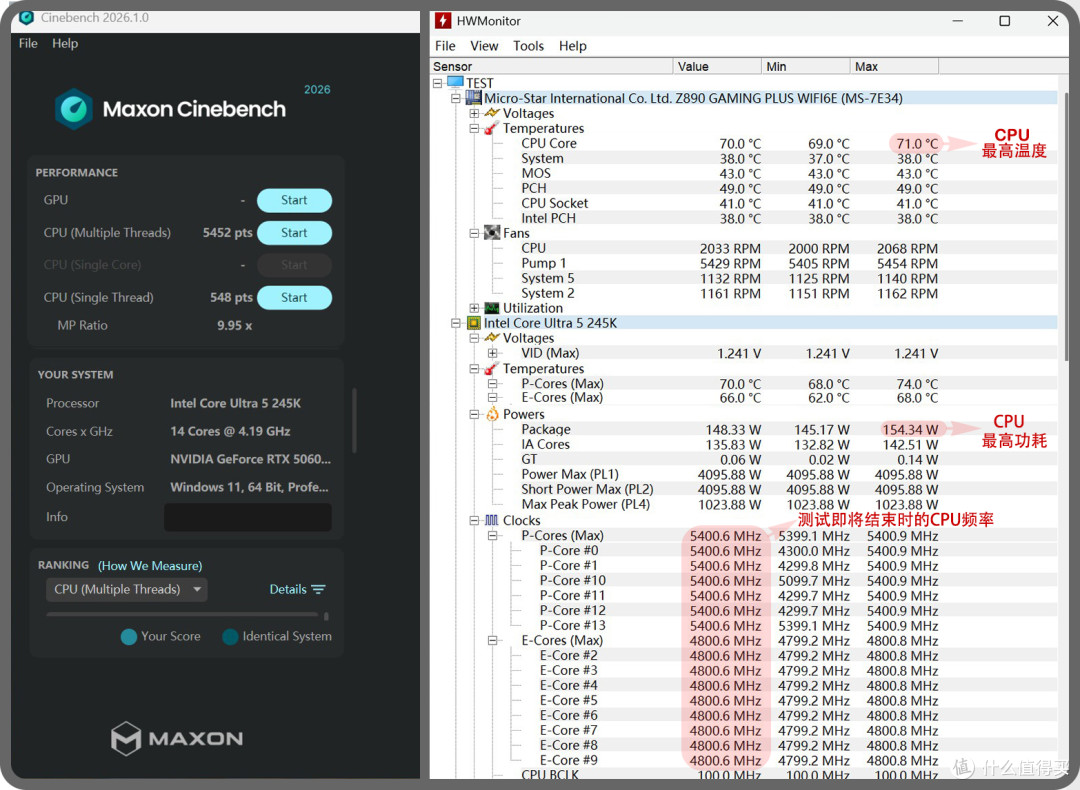Collapse the Intel Core Ultra 5 245K node
The width and height of the screenshot is (1080, 790).
click(455, 323)
